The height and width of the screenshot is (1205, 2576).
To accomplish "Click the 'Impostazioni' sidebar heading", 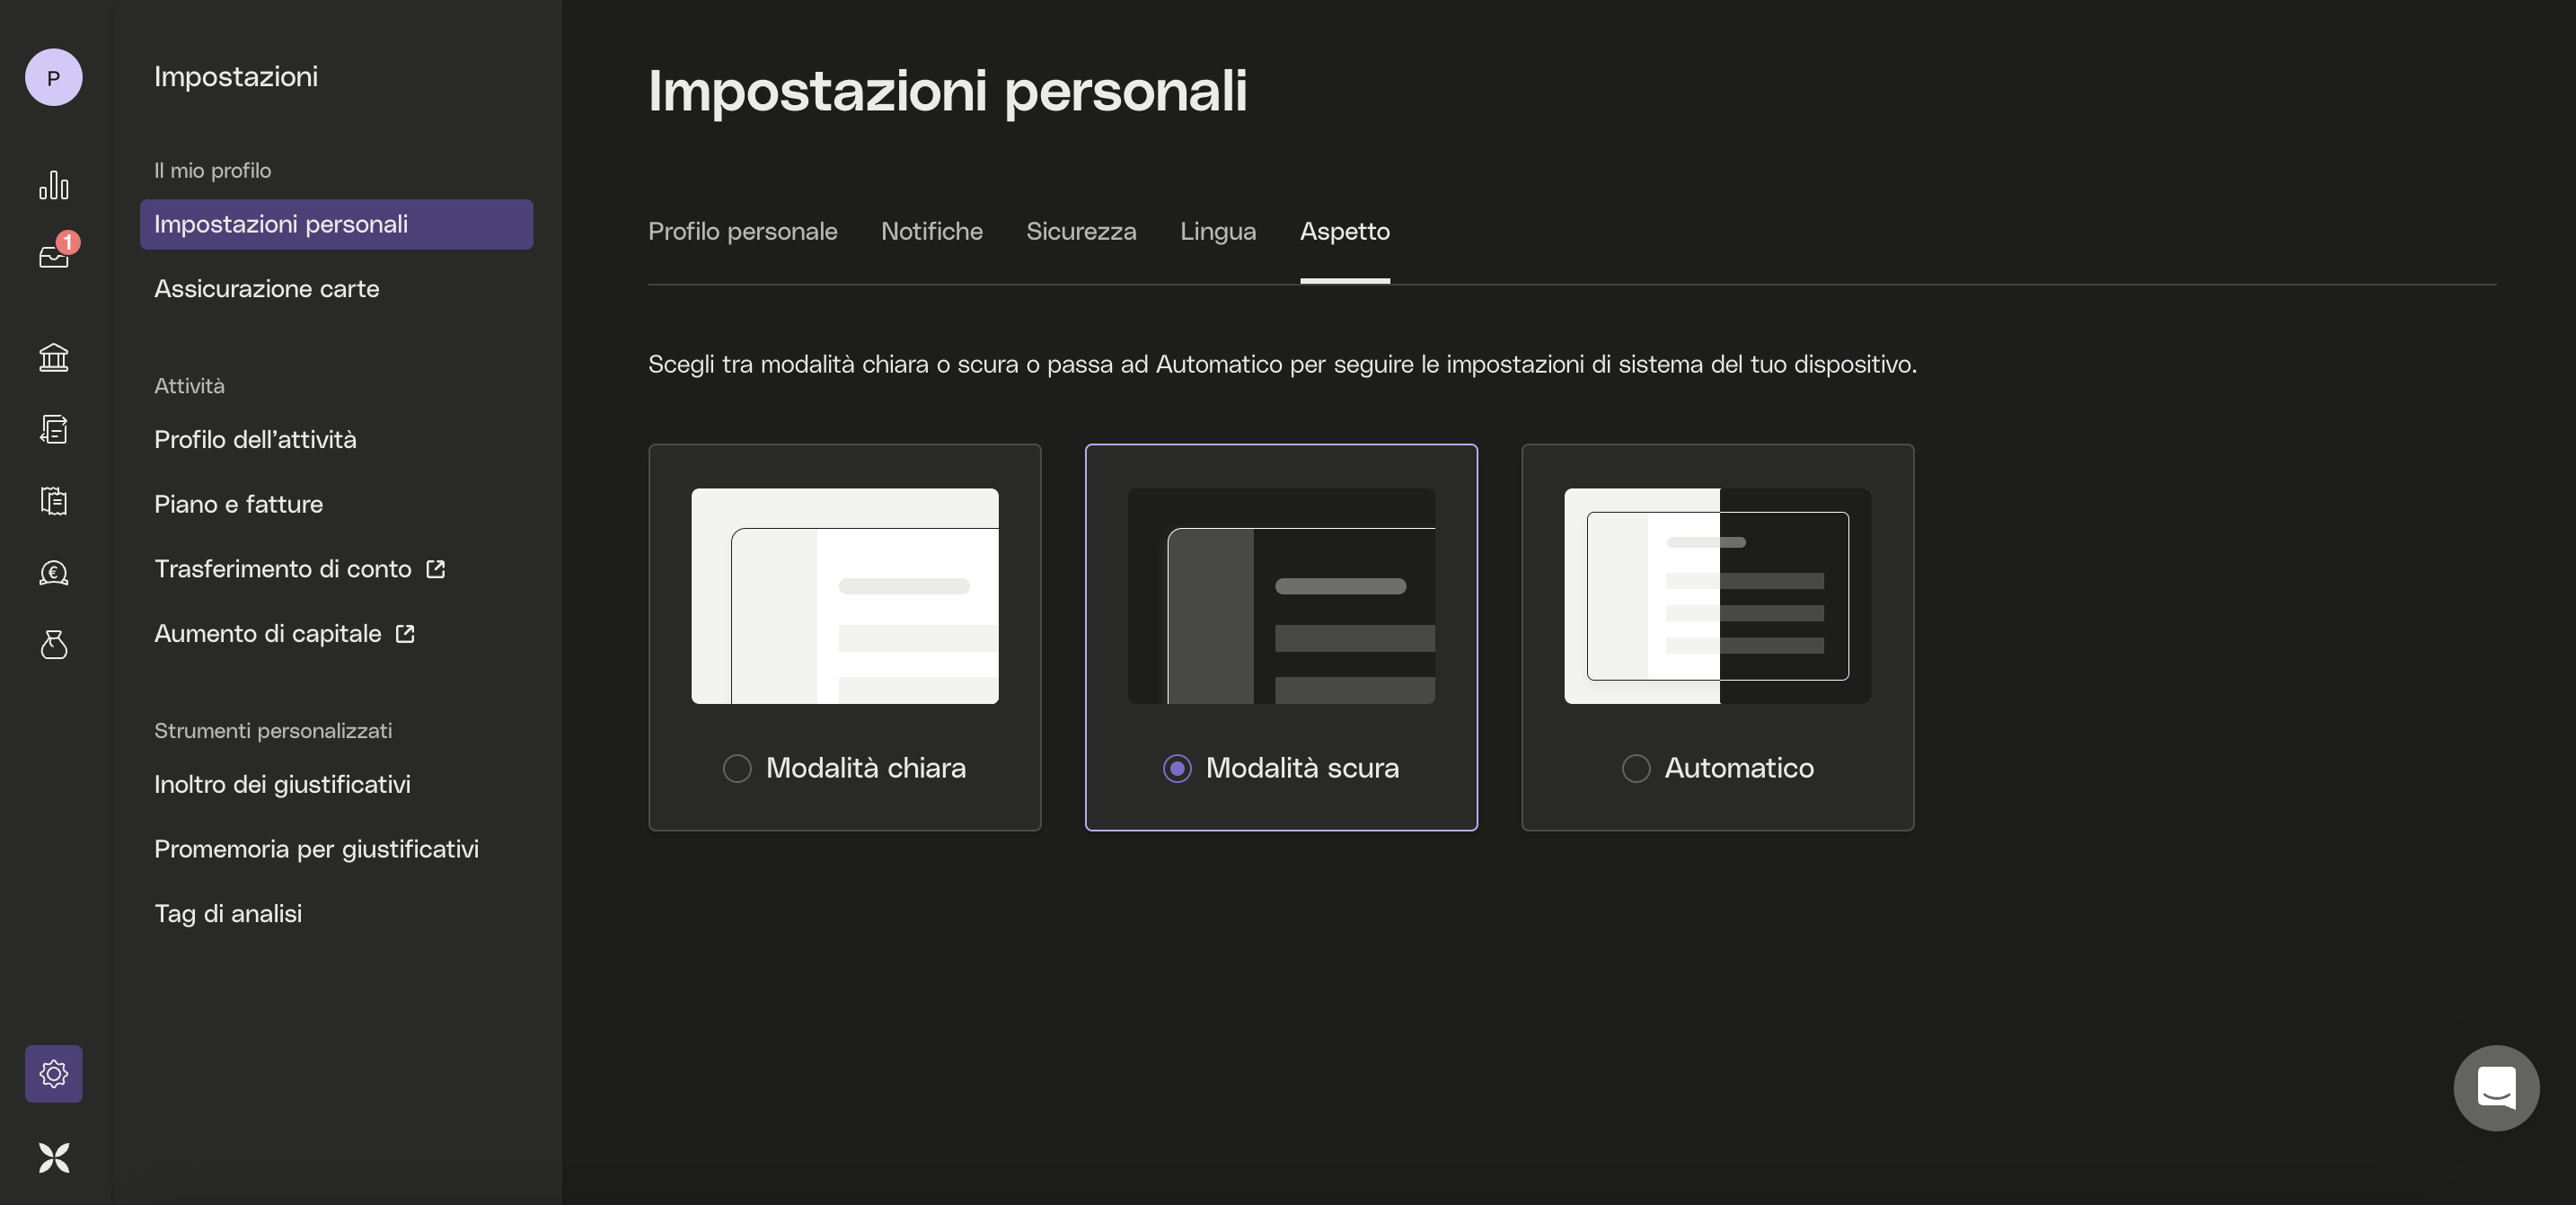I will click(236, 77).
